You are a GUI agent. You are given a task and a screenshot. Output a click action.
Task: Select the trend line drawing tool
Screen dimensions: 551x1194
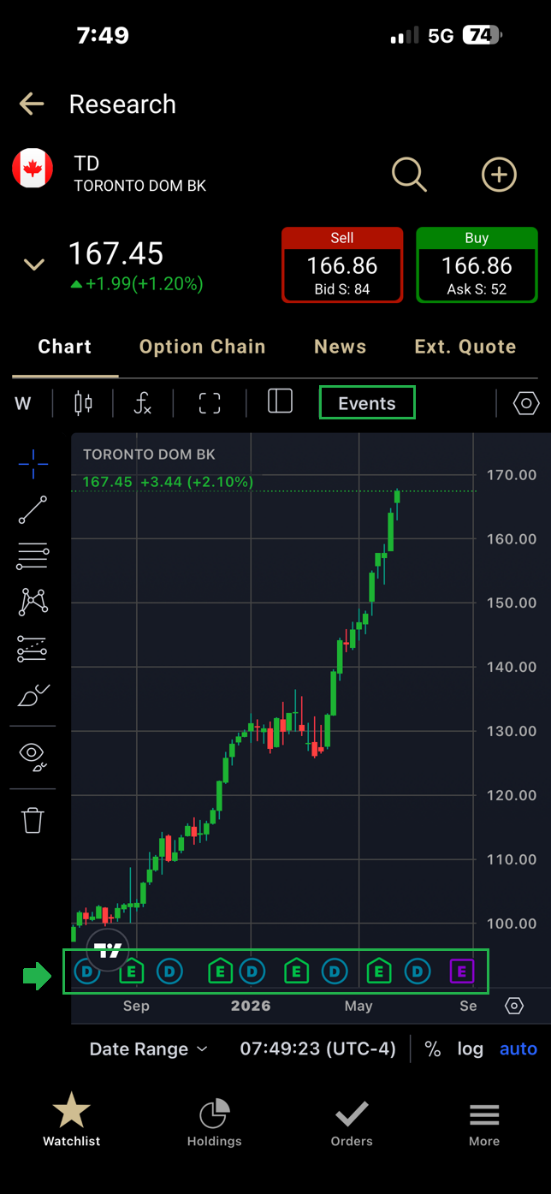pos(33,510)
